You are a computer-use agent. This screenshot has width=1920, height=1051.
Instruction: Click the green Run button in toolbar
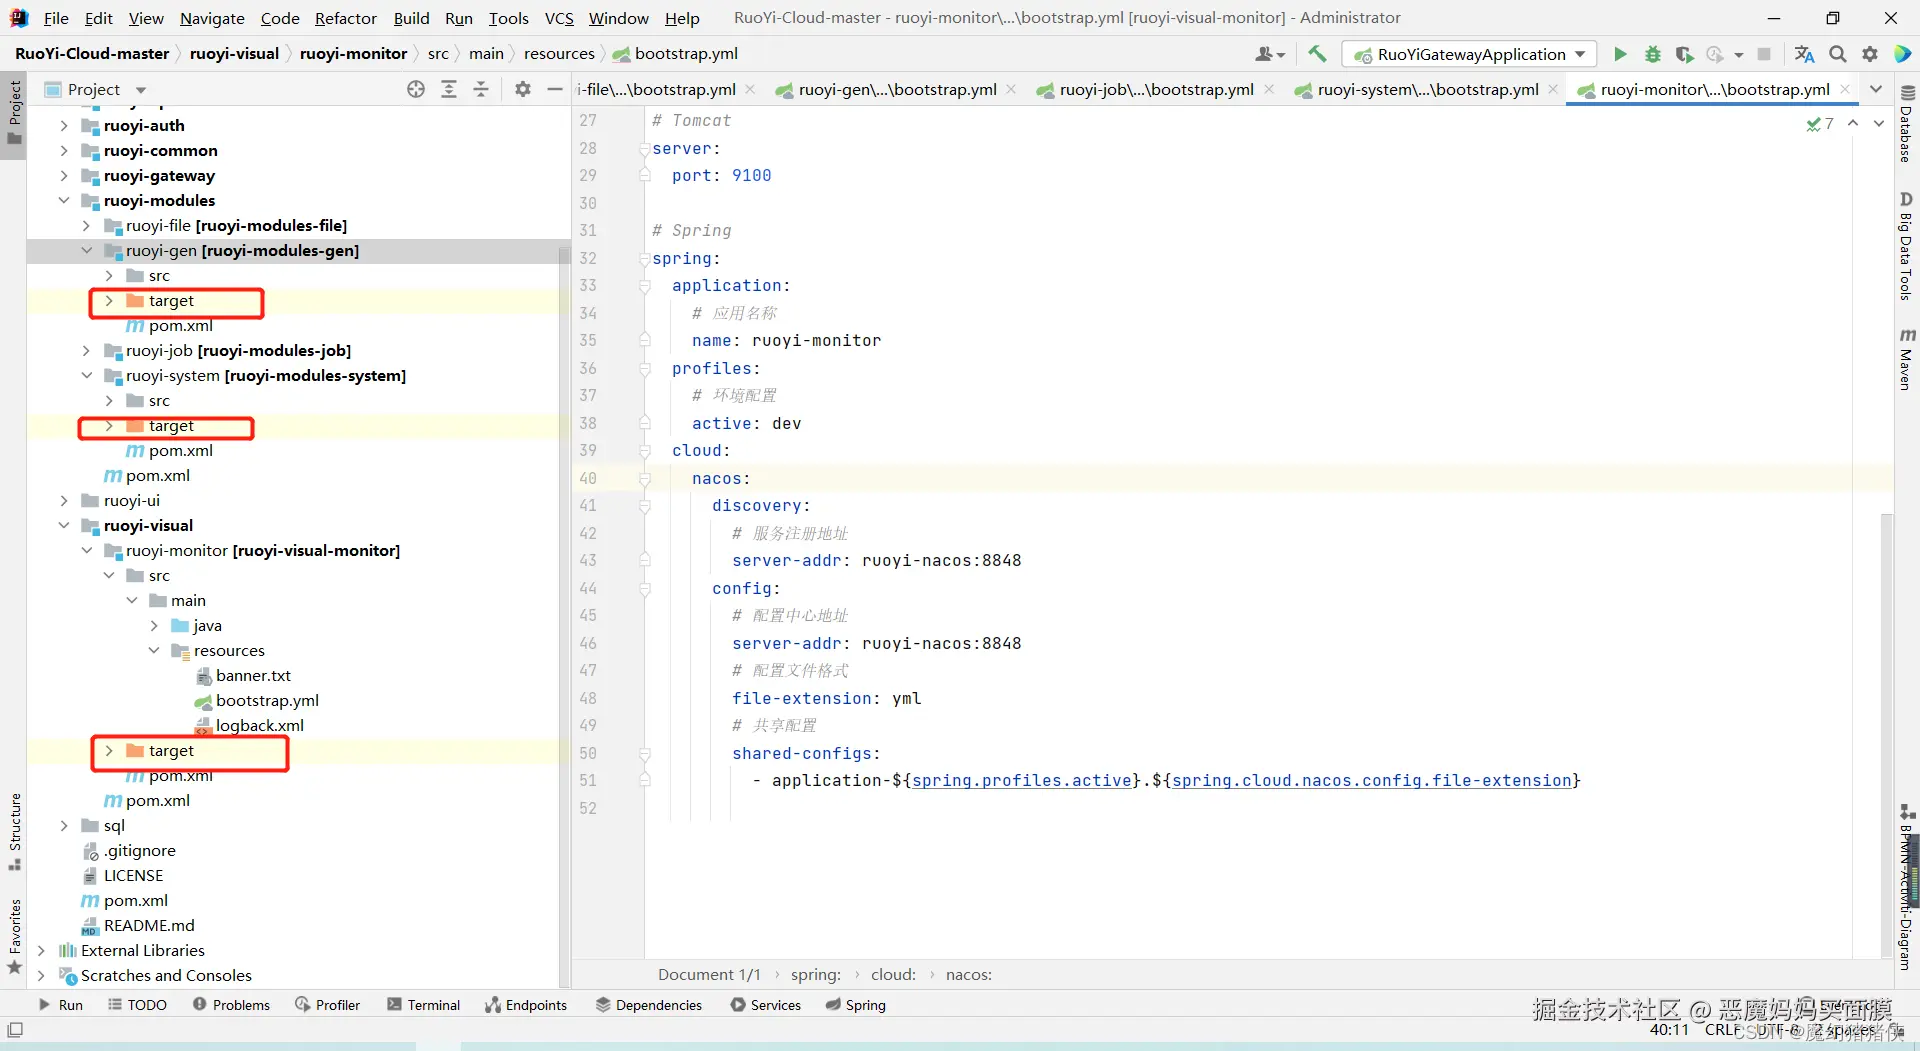pyautogui.click(x=1620, y=54)
